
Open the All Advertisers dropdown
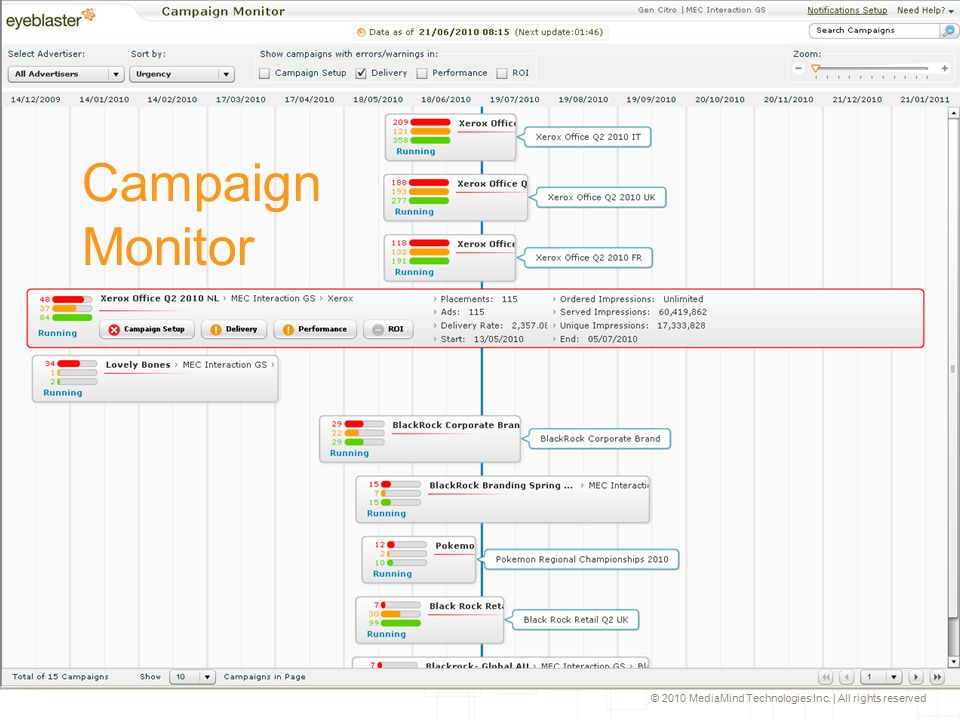[66, 74]
